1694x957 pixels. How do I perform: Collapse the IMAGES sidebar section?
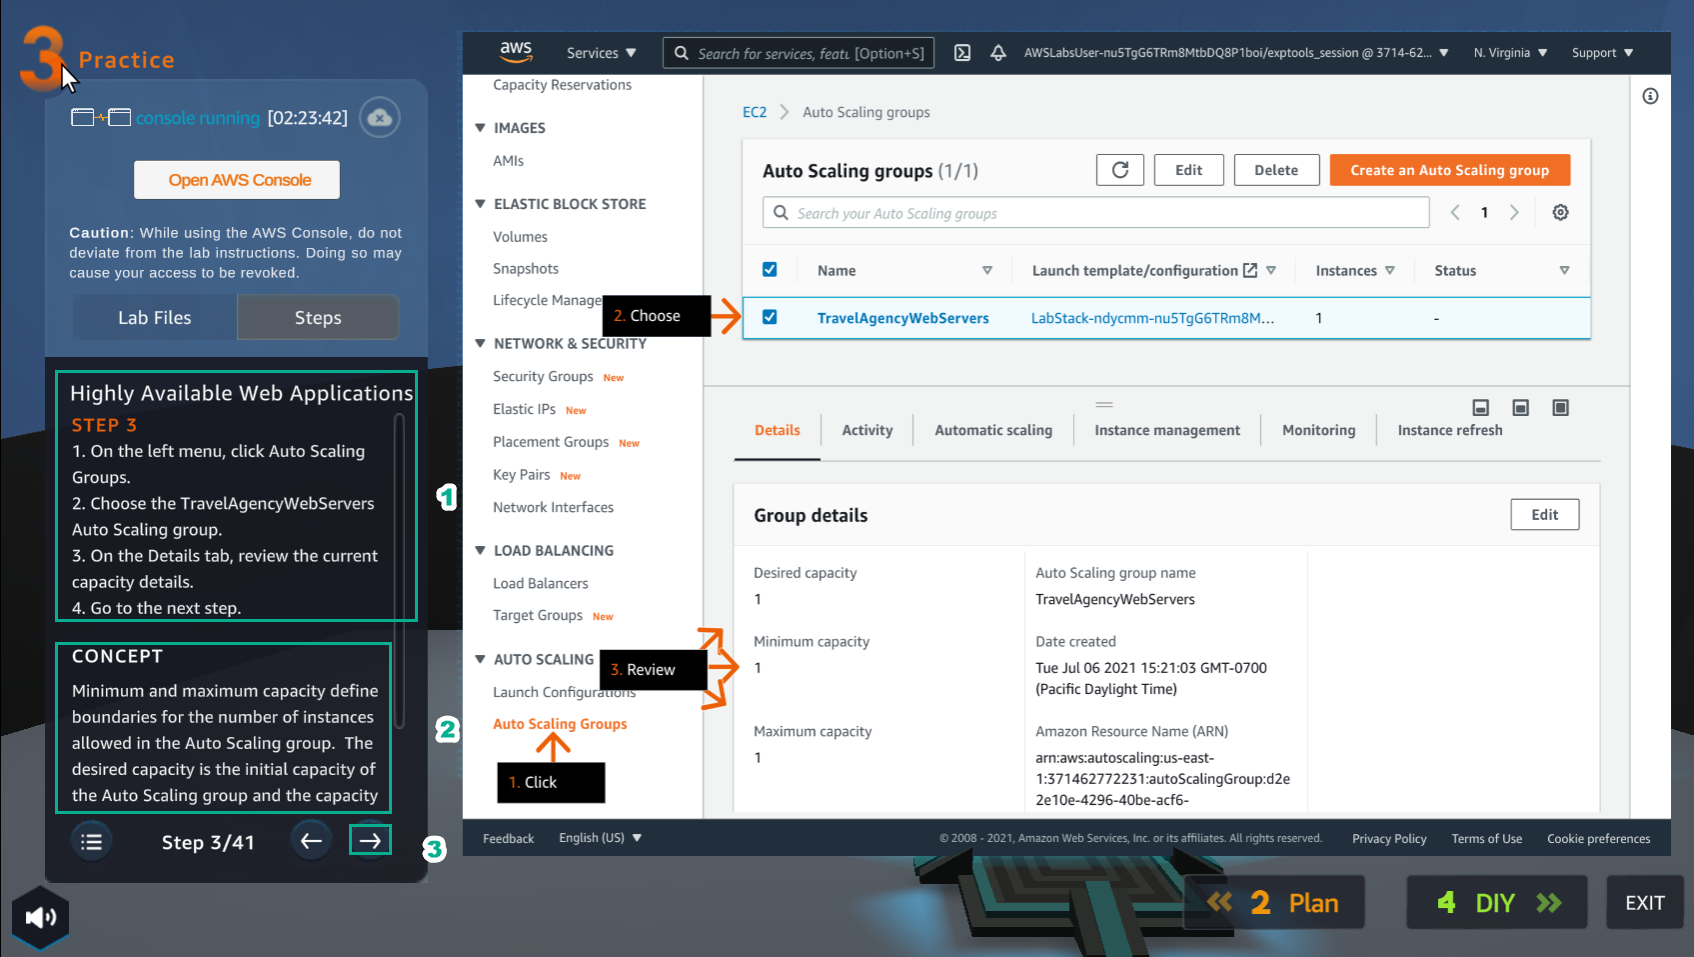pyautogui.click(x=480, y=128)
